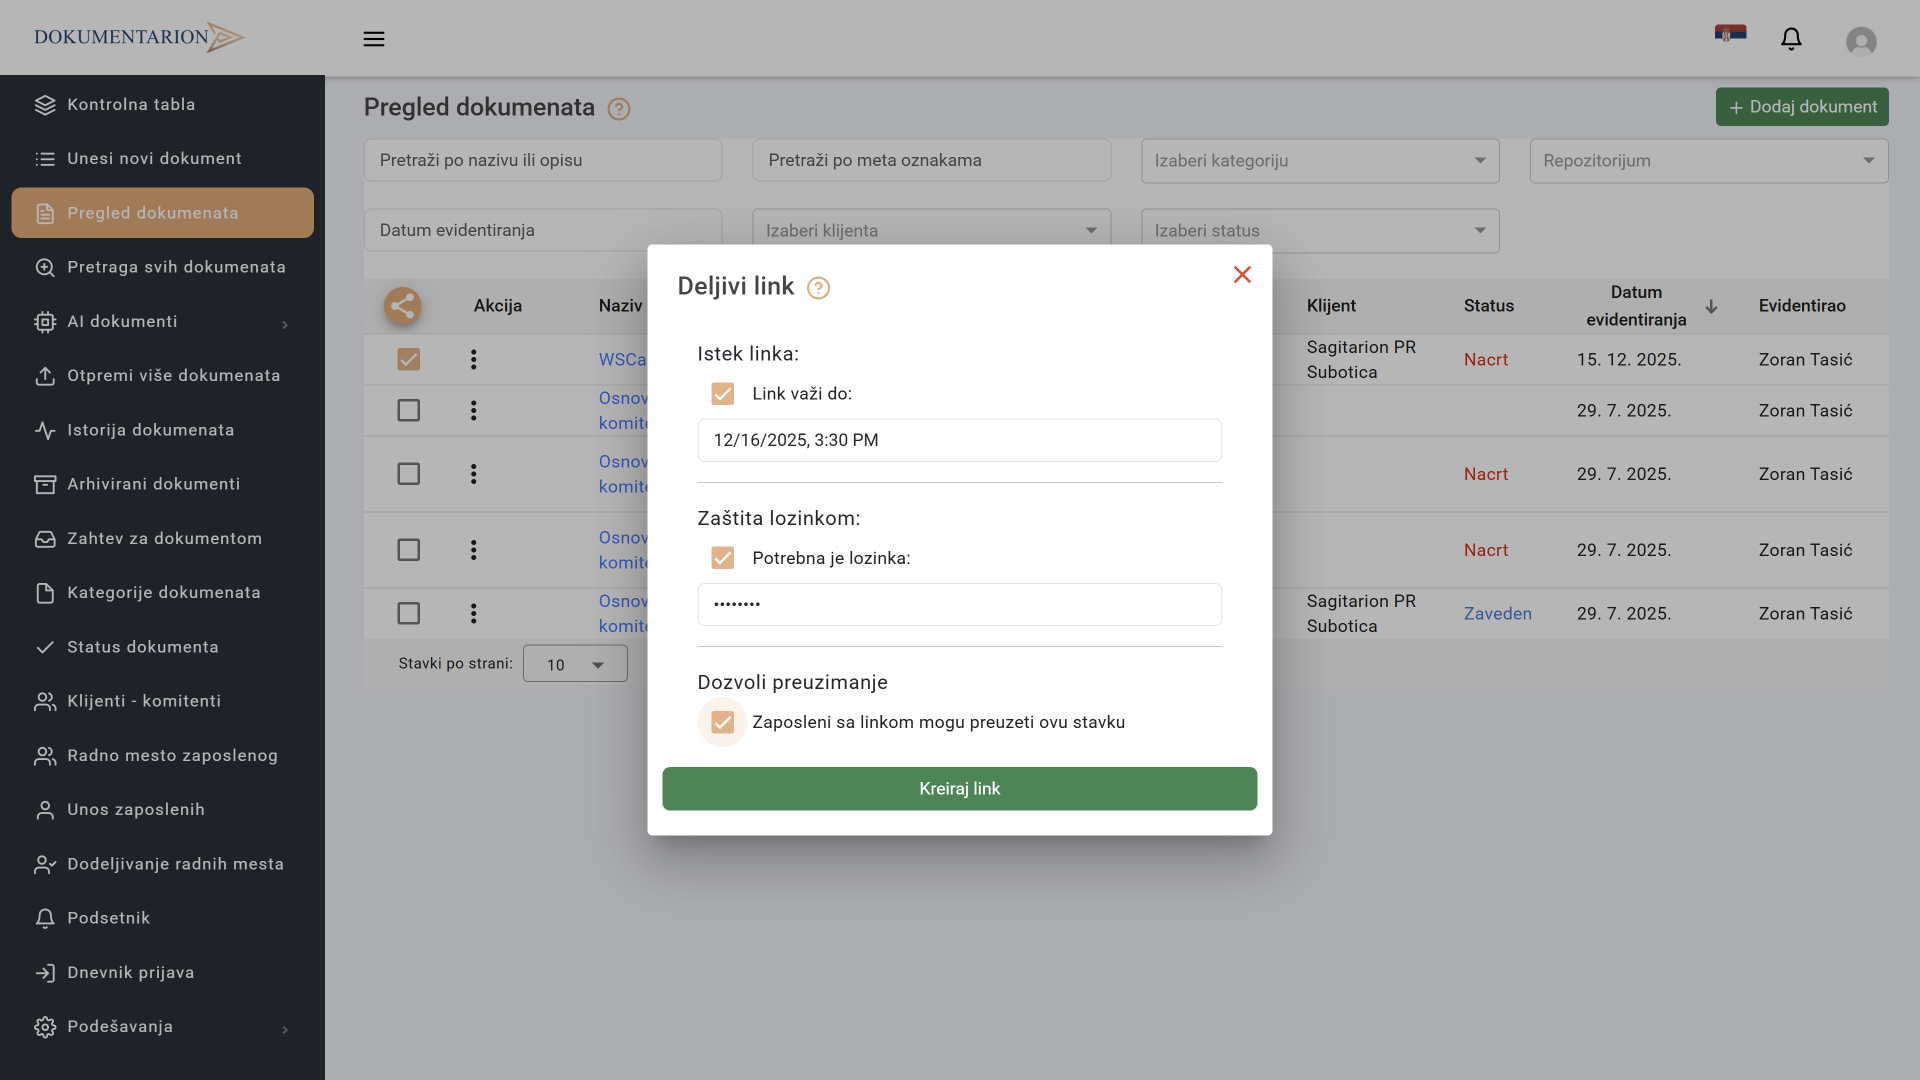Close the Deljivi link dialog
1920x1080 pixels.
pos(1242,274)
